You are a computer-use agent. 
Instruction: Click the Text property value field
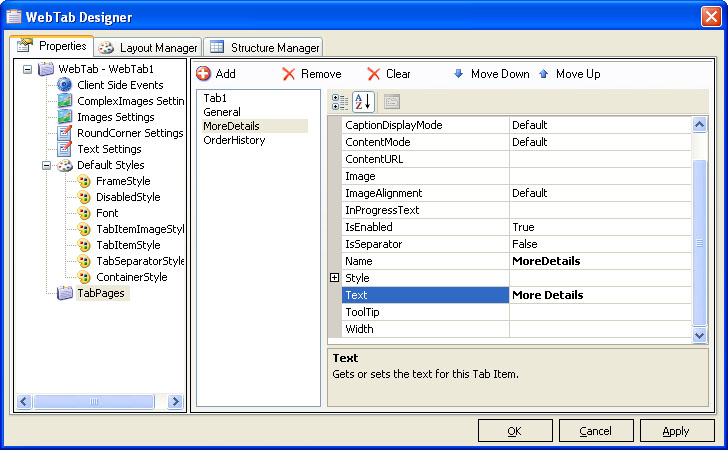coord(600,295)
